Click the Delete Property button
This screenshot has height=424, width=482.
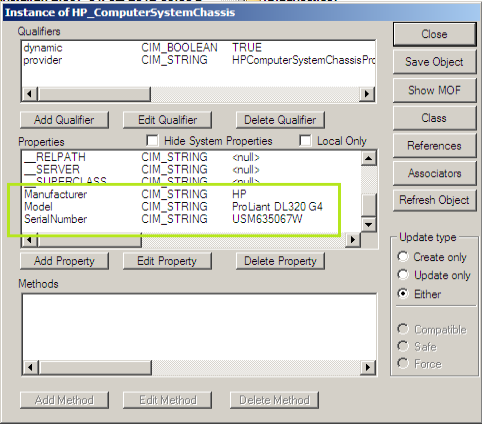[x=280, y=261]
